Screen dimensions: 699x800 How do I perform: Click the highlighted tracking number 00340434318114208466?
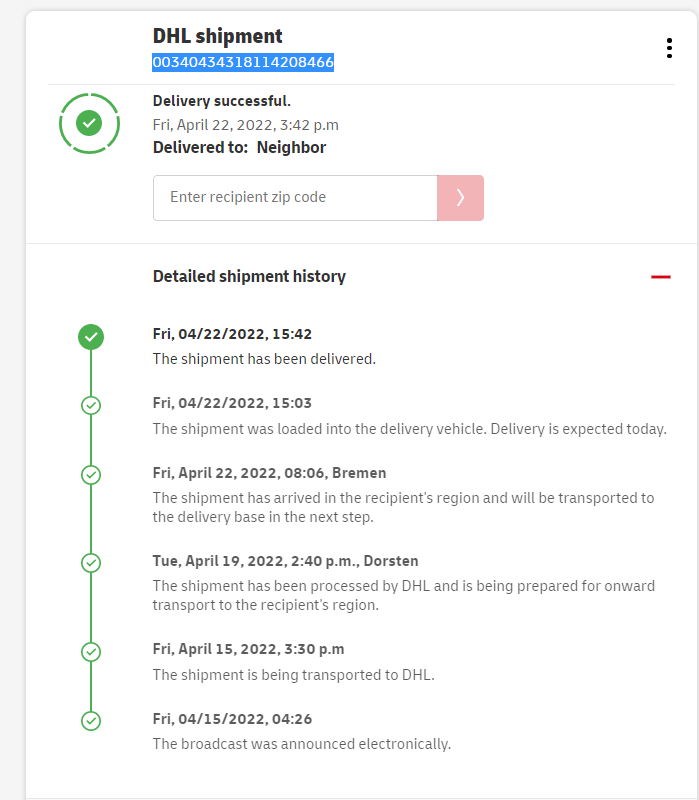click(243, 62)
